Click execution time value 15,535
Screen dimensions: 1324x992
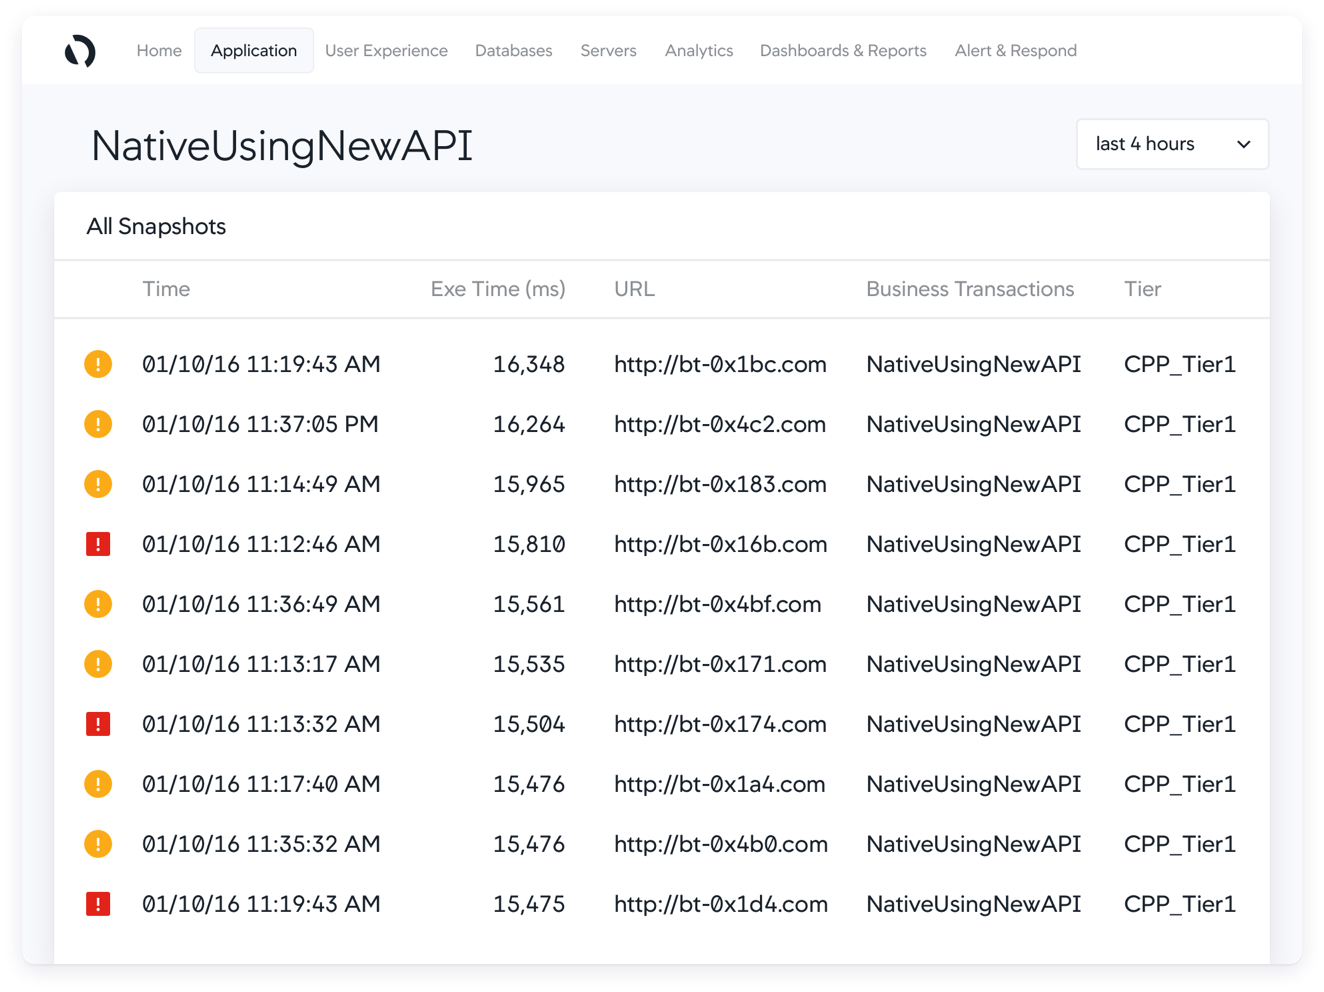click(529, 664)
